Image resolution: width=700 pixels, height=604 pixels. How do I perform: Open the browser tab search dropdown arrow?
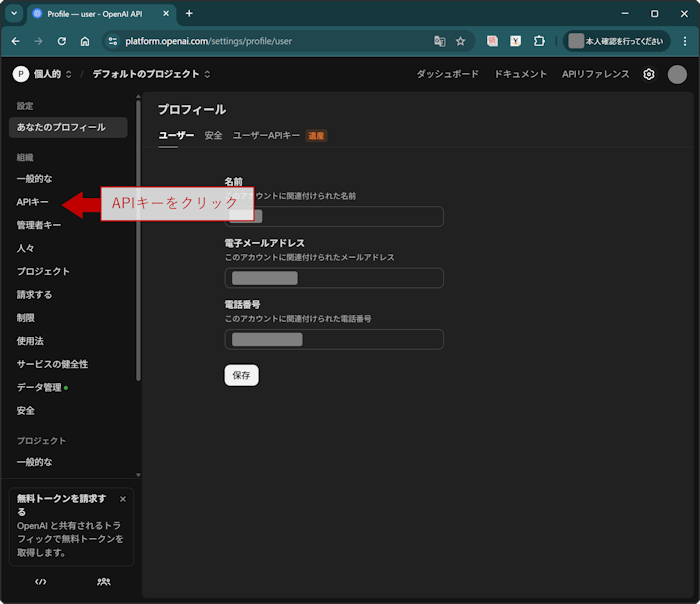[x=14, y=13]
